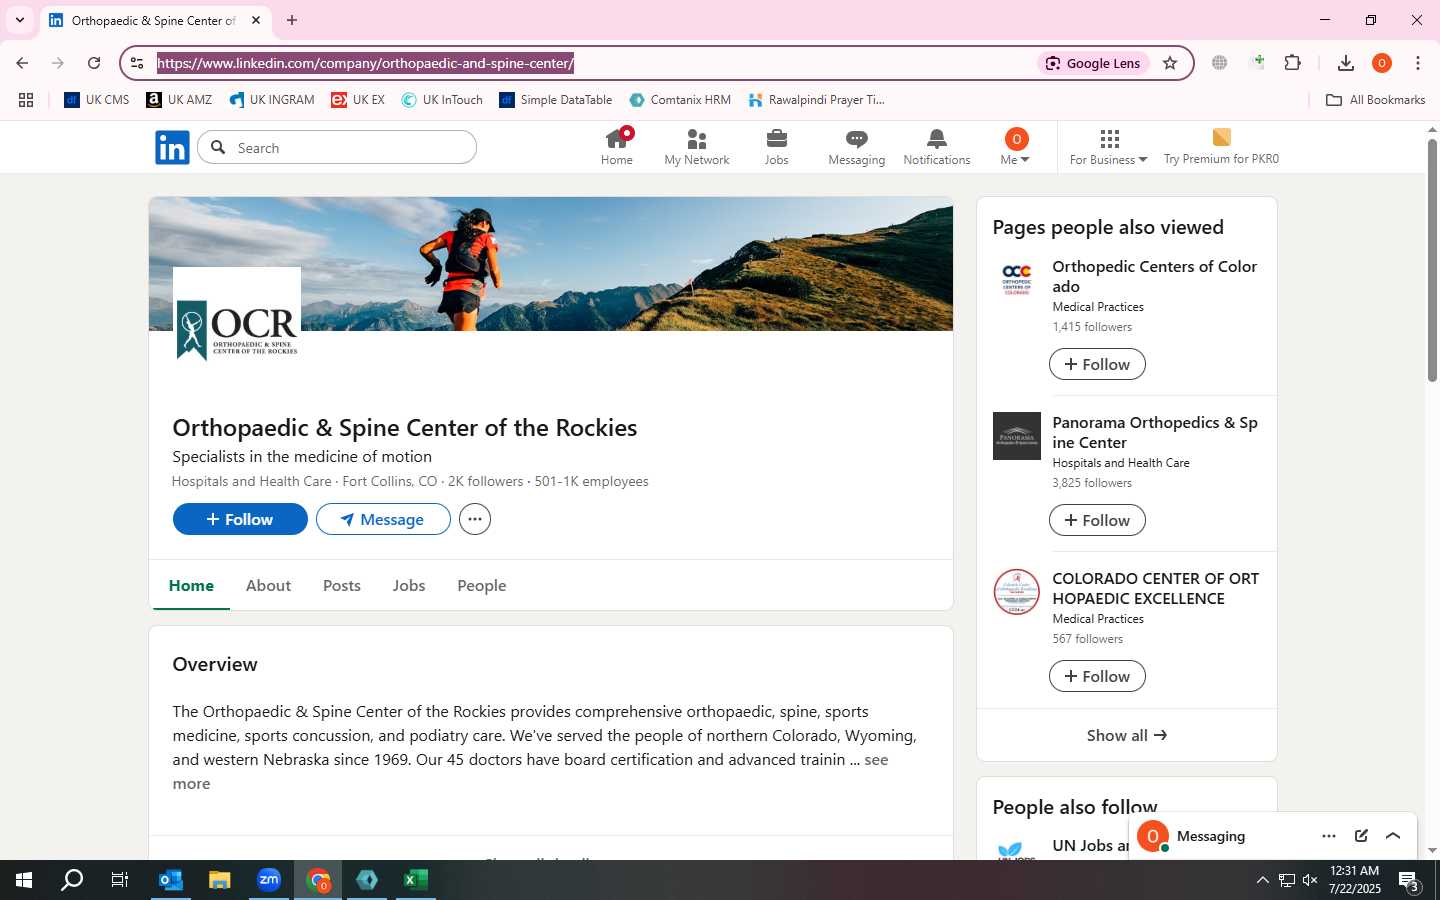
Task: Open the UK AMZ bookmark
Action: coord(179,100)
